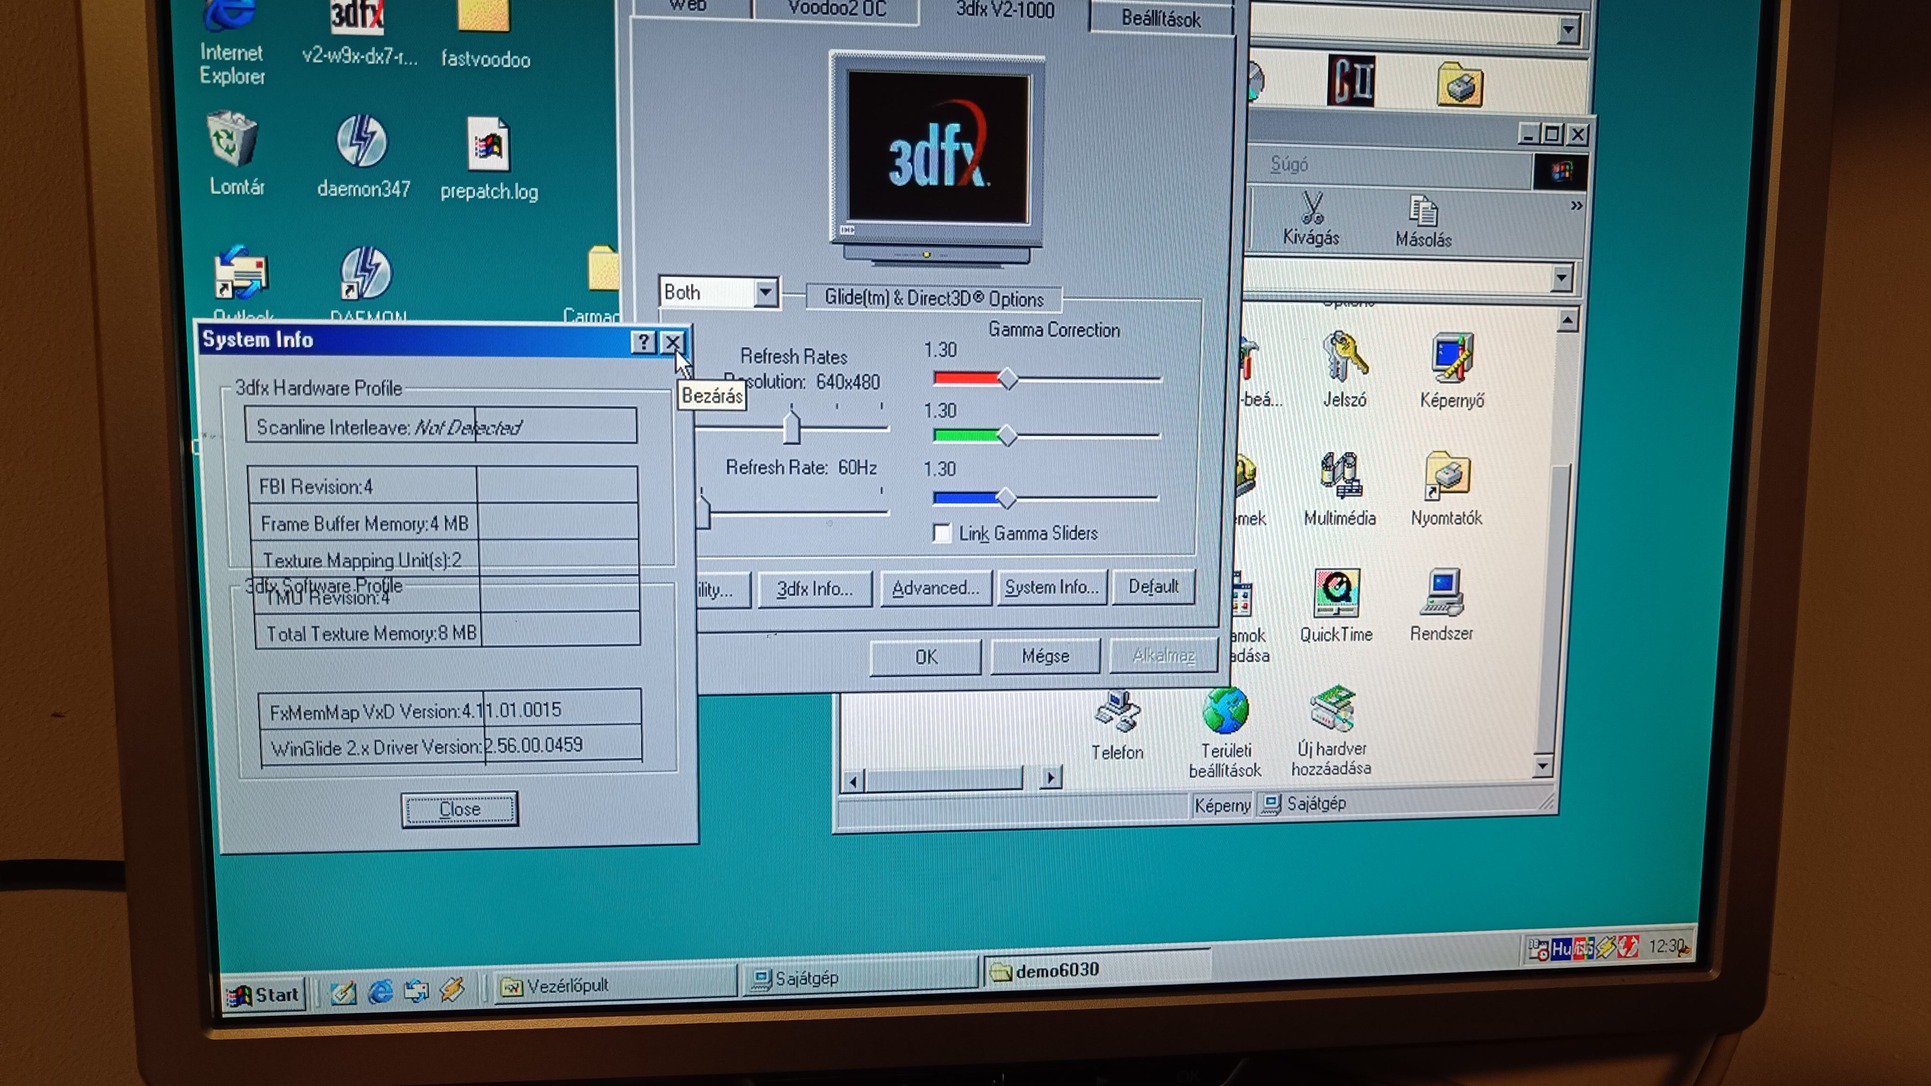Enable the Link Gamma Sliders checkbox

[x=941, y=533]
